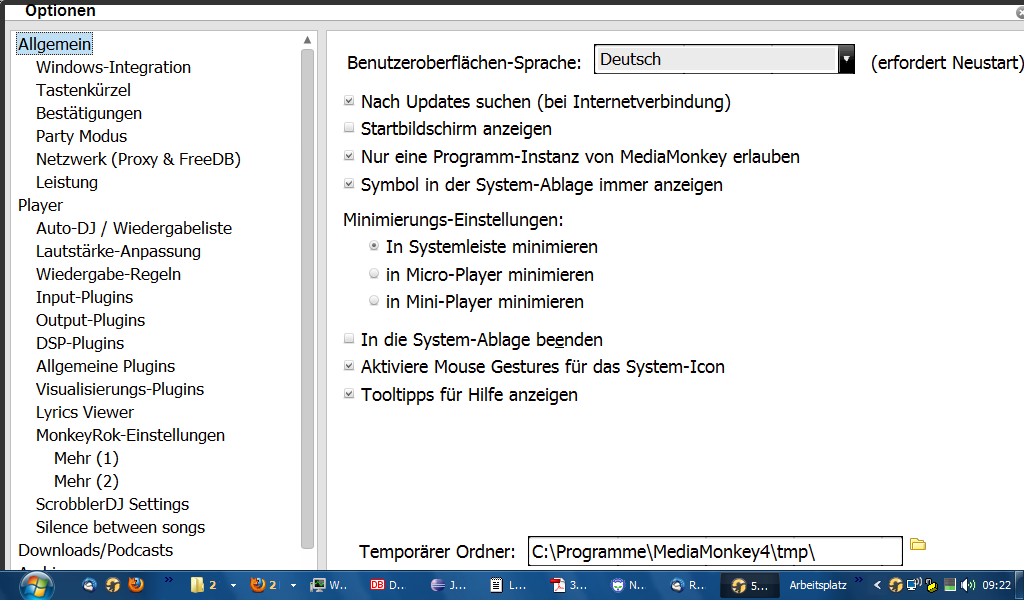The height and width of the screenshot is (612, 1036).
Task: Launch Firefox from the quick launch bar
Action: (x=136, y=585)
